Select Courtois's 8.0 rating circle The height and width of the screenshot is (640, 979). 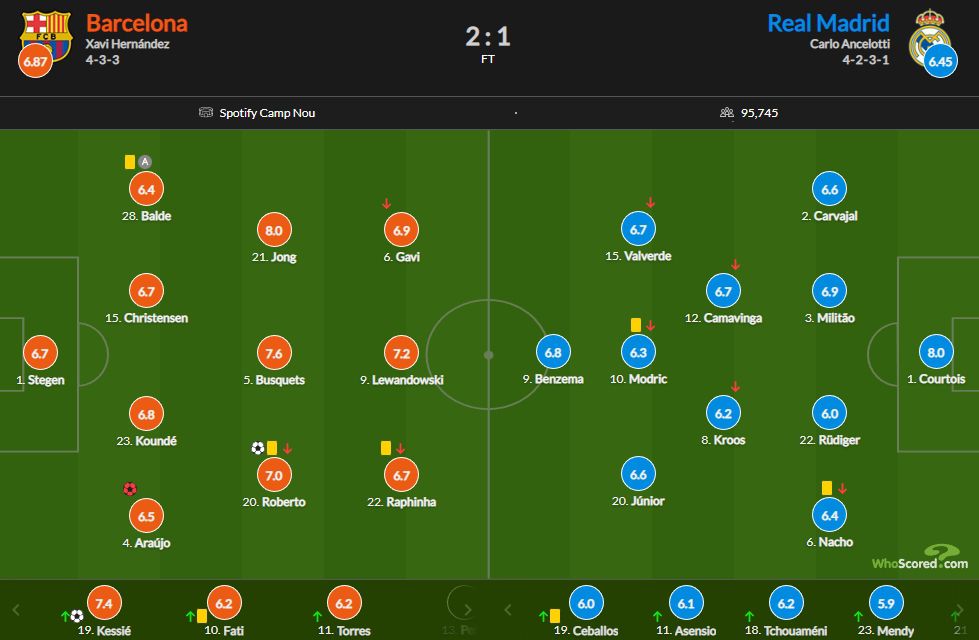click(936, 352)
